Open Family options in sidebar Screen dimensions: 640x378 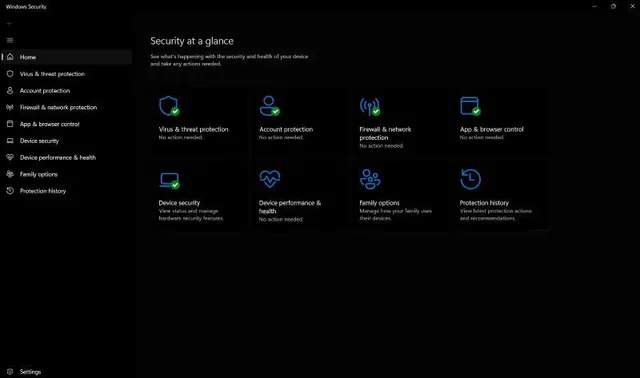tap(67, 174)
